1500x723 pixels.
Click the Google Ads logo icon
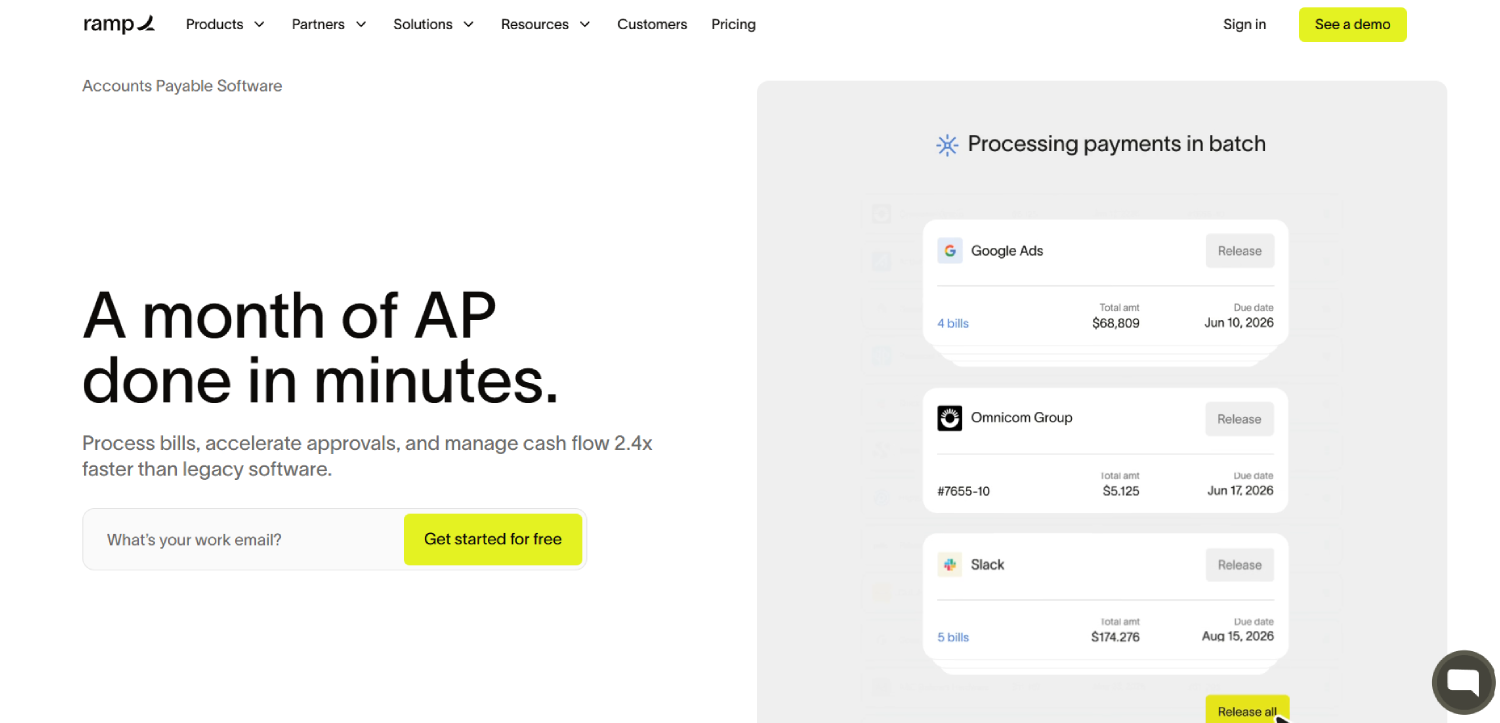click(x=949, y=251)
